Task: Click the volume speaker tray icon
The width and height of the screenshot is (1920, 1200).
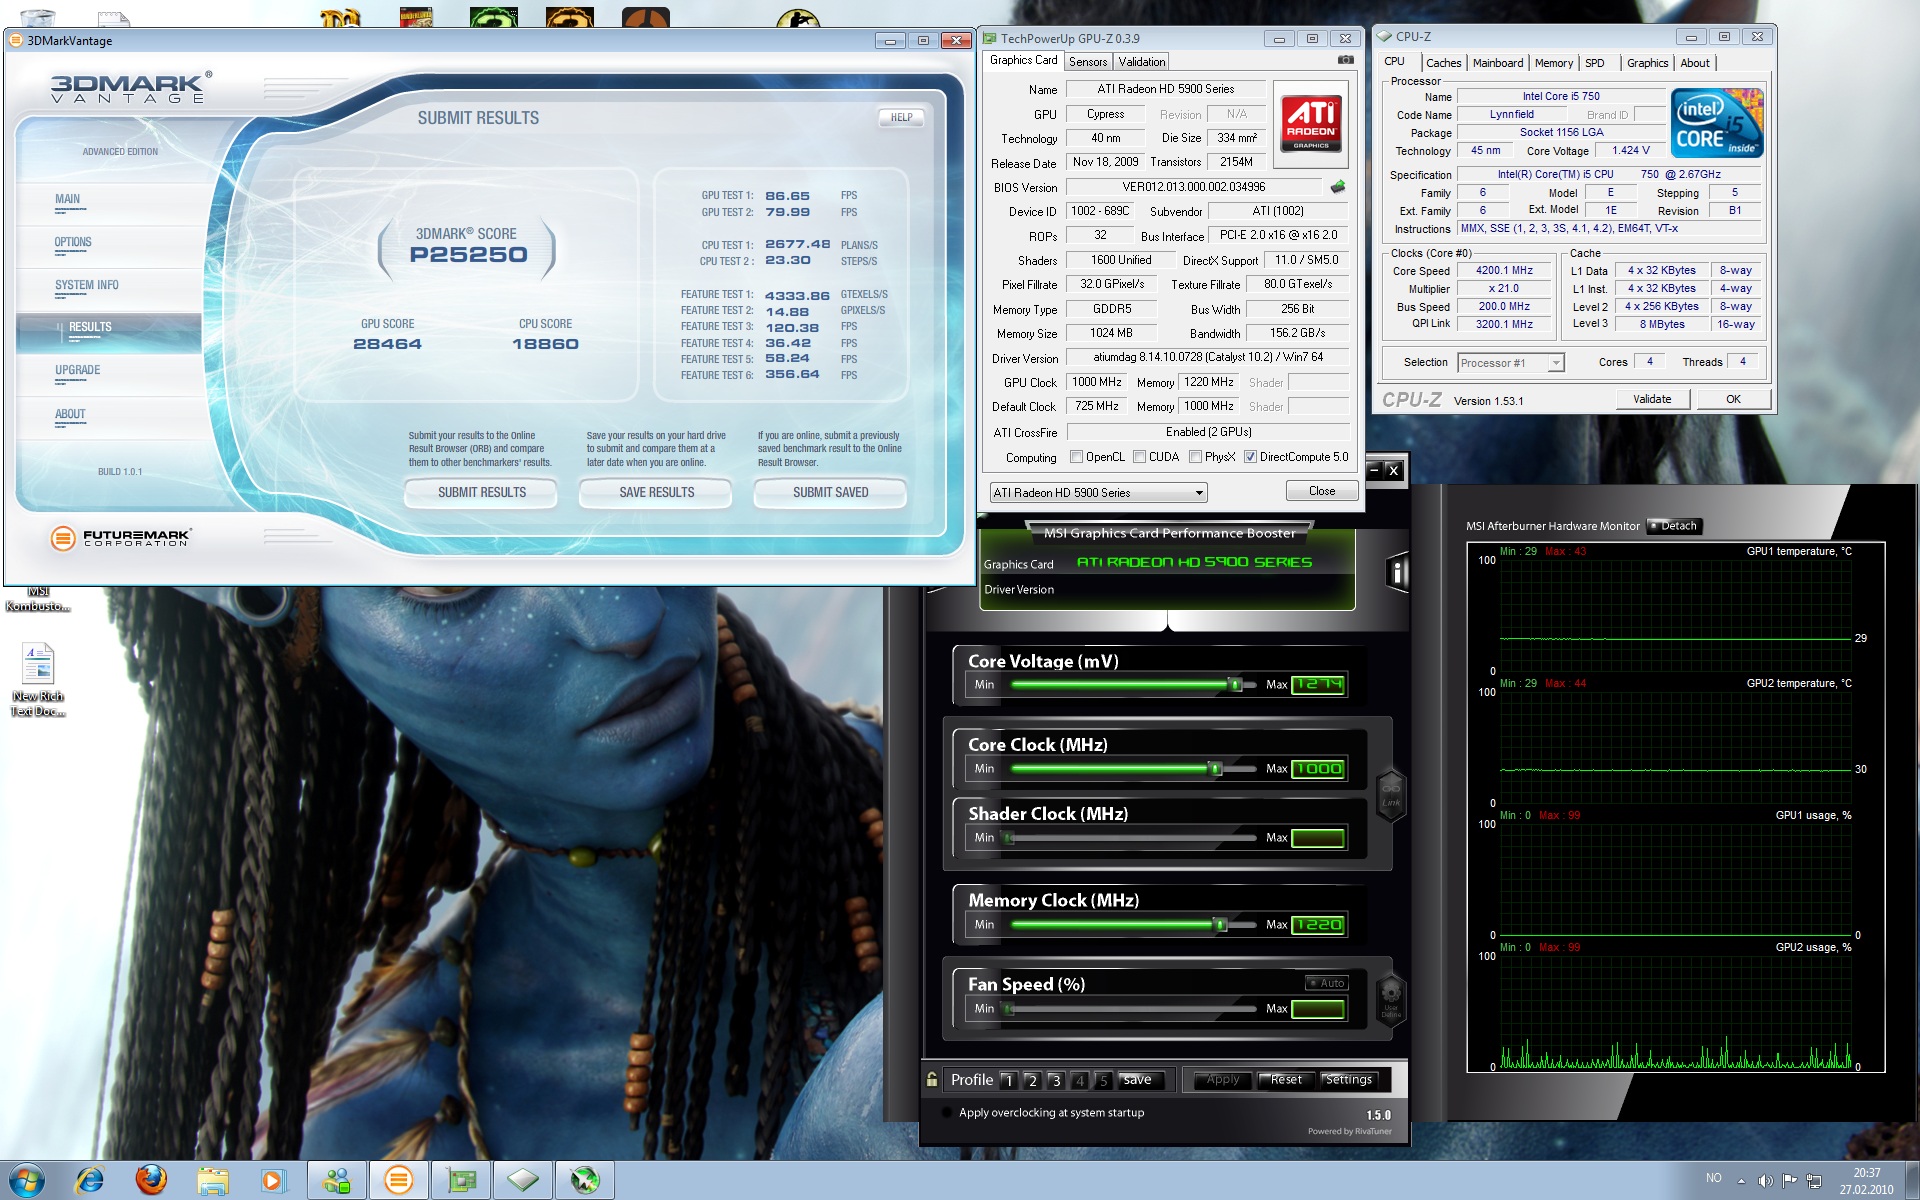Action: click(x=1765, y=1181)
